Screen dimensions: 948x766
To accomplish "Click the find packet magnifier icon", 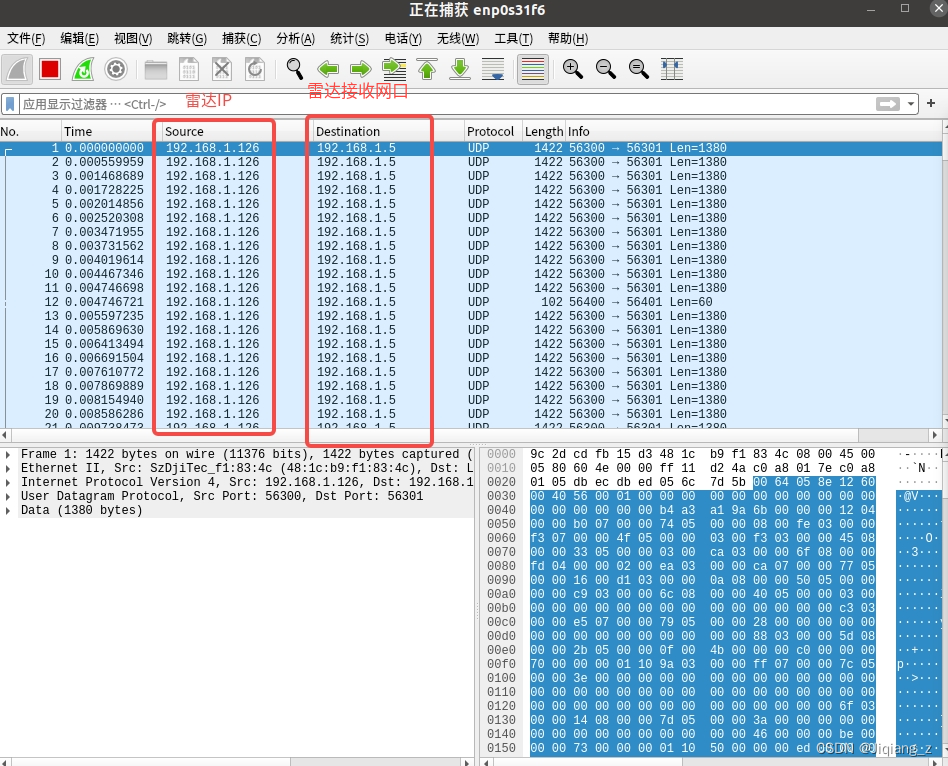I will (295, 69).
